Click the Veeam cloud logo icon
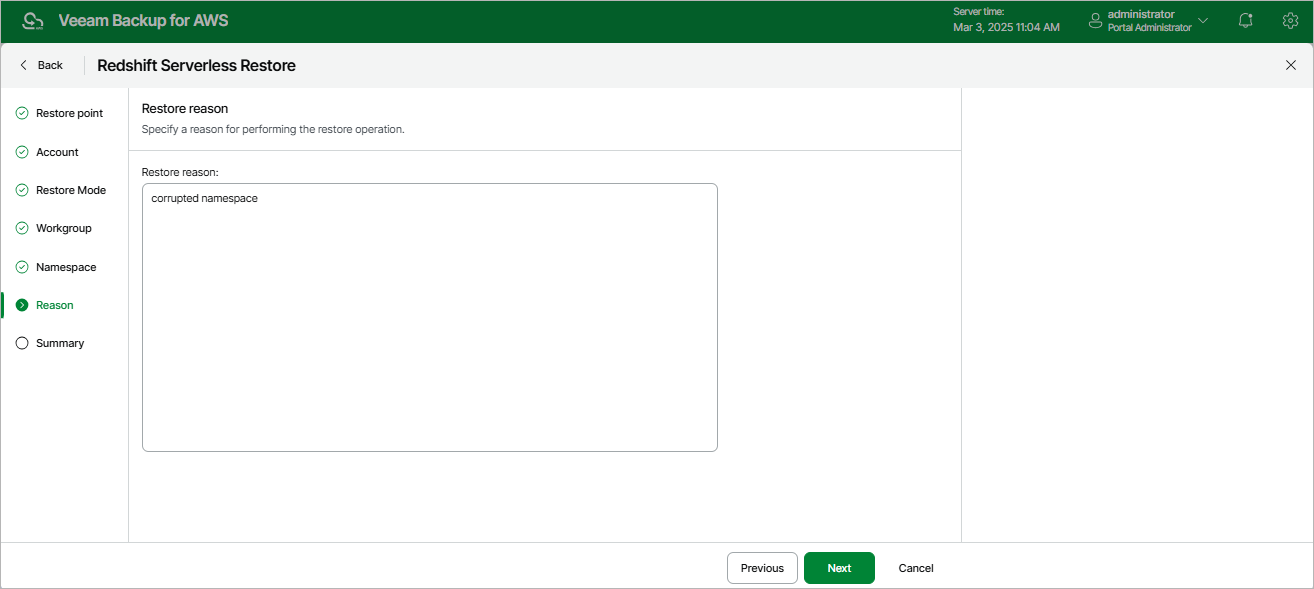1314x589 pixels. point(33,21)
